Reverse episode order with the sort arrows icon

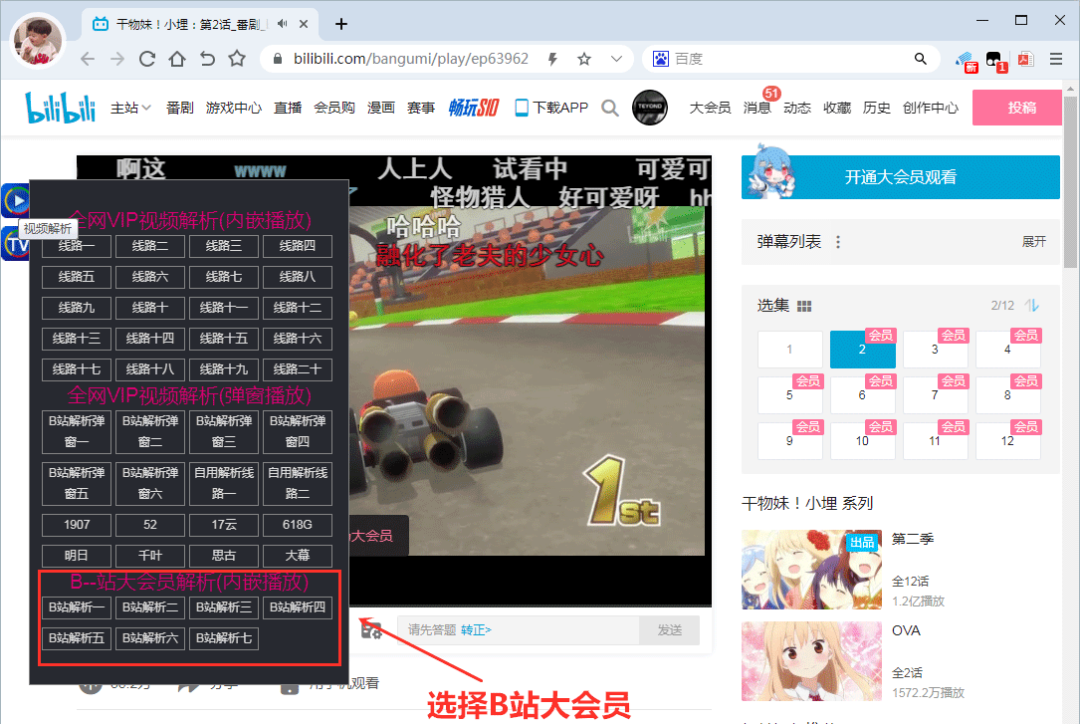[x=1032, y=305]
